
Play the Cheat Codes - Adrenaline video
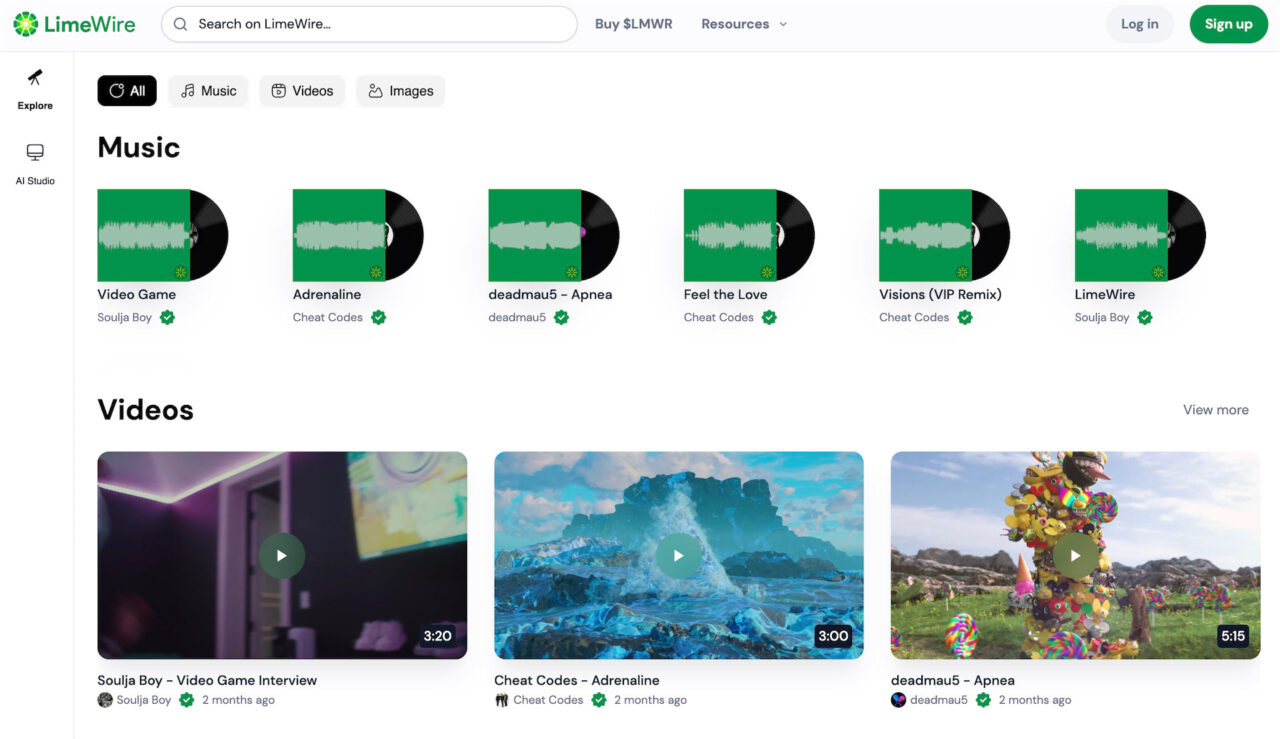pos(678,555)
